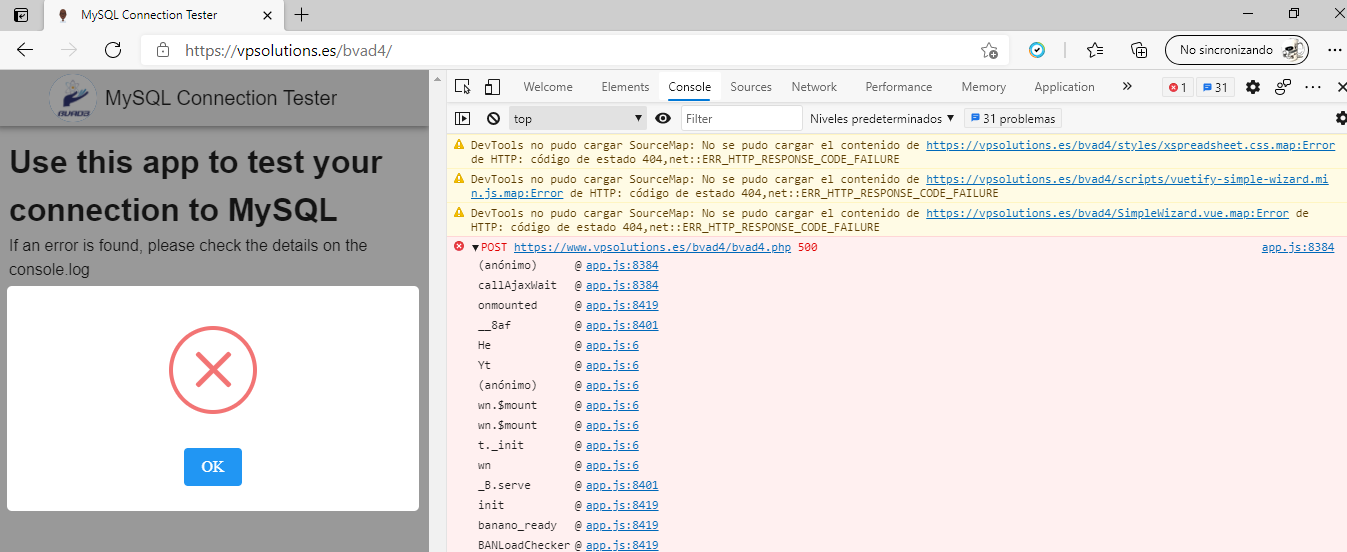Open DevTools settings gear
Viewport: 1347px width, 552px height.
click(1253, 87)
